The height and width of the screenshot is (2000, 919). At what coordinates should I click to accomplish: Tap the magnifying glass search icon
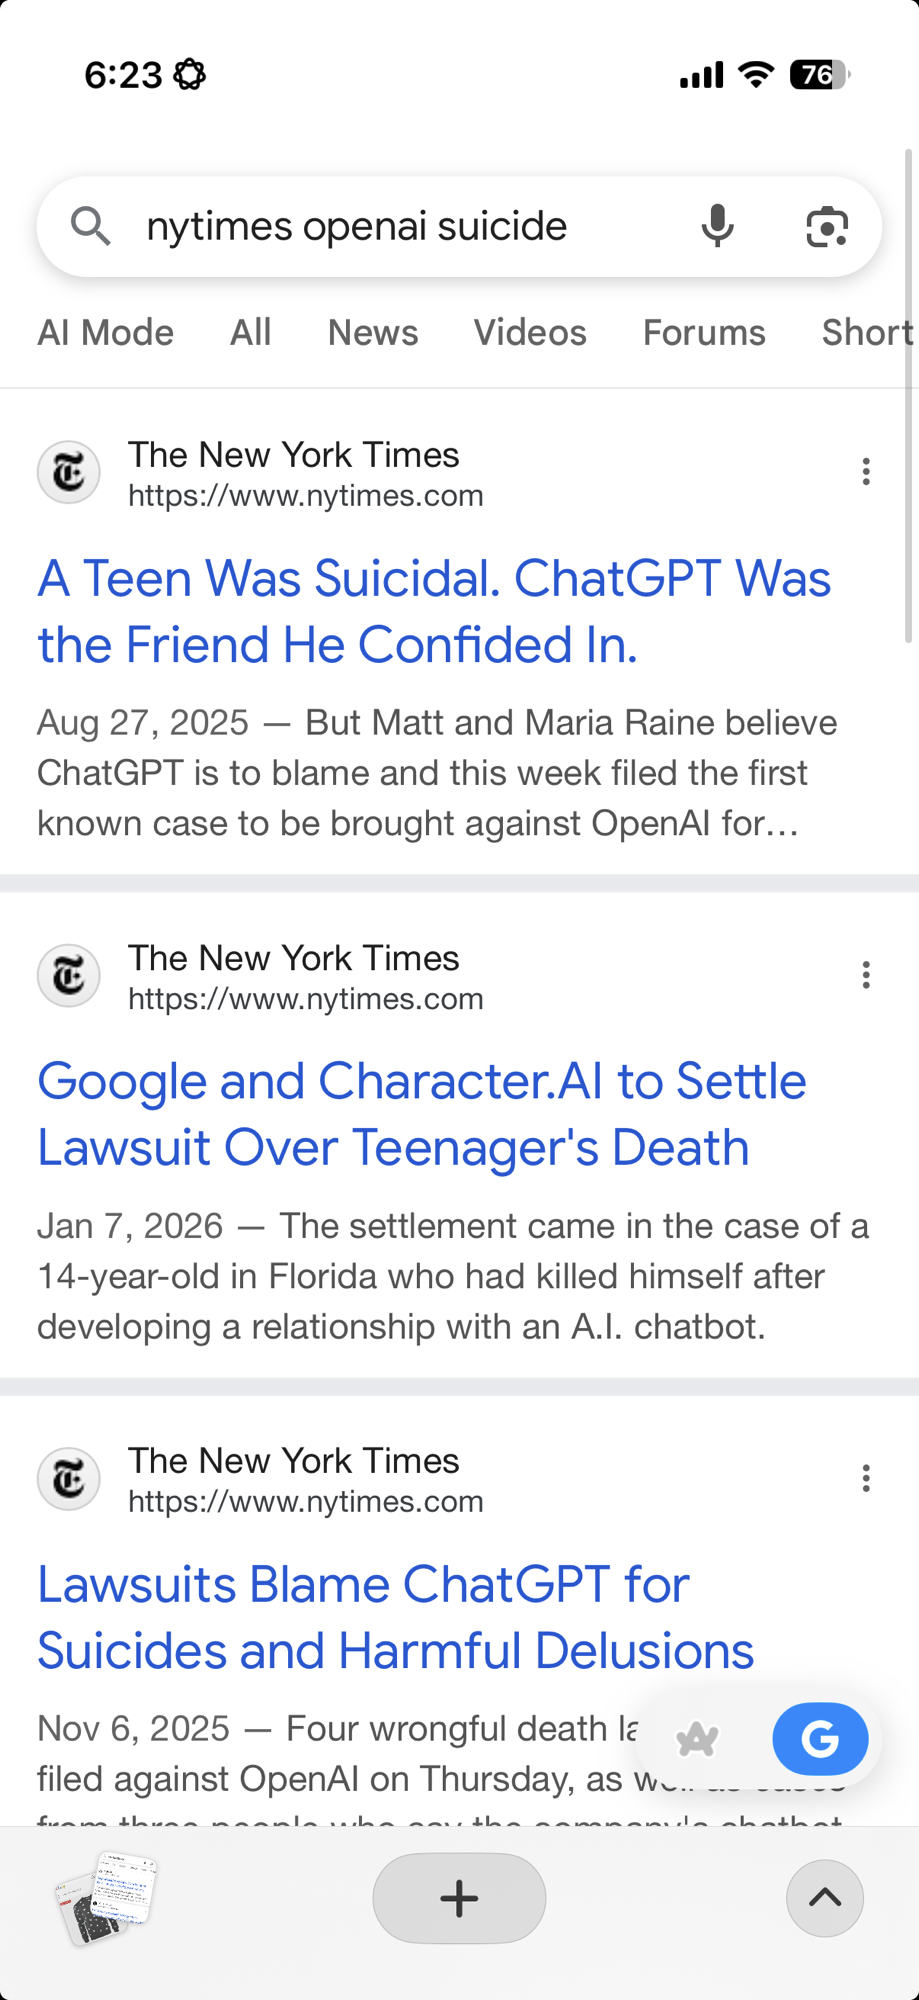[90, 227]
